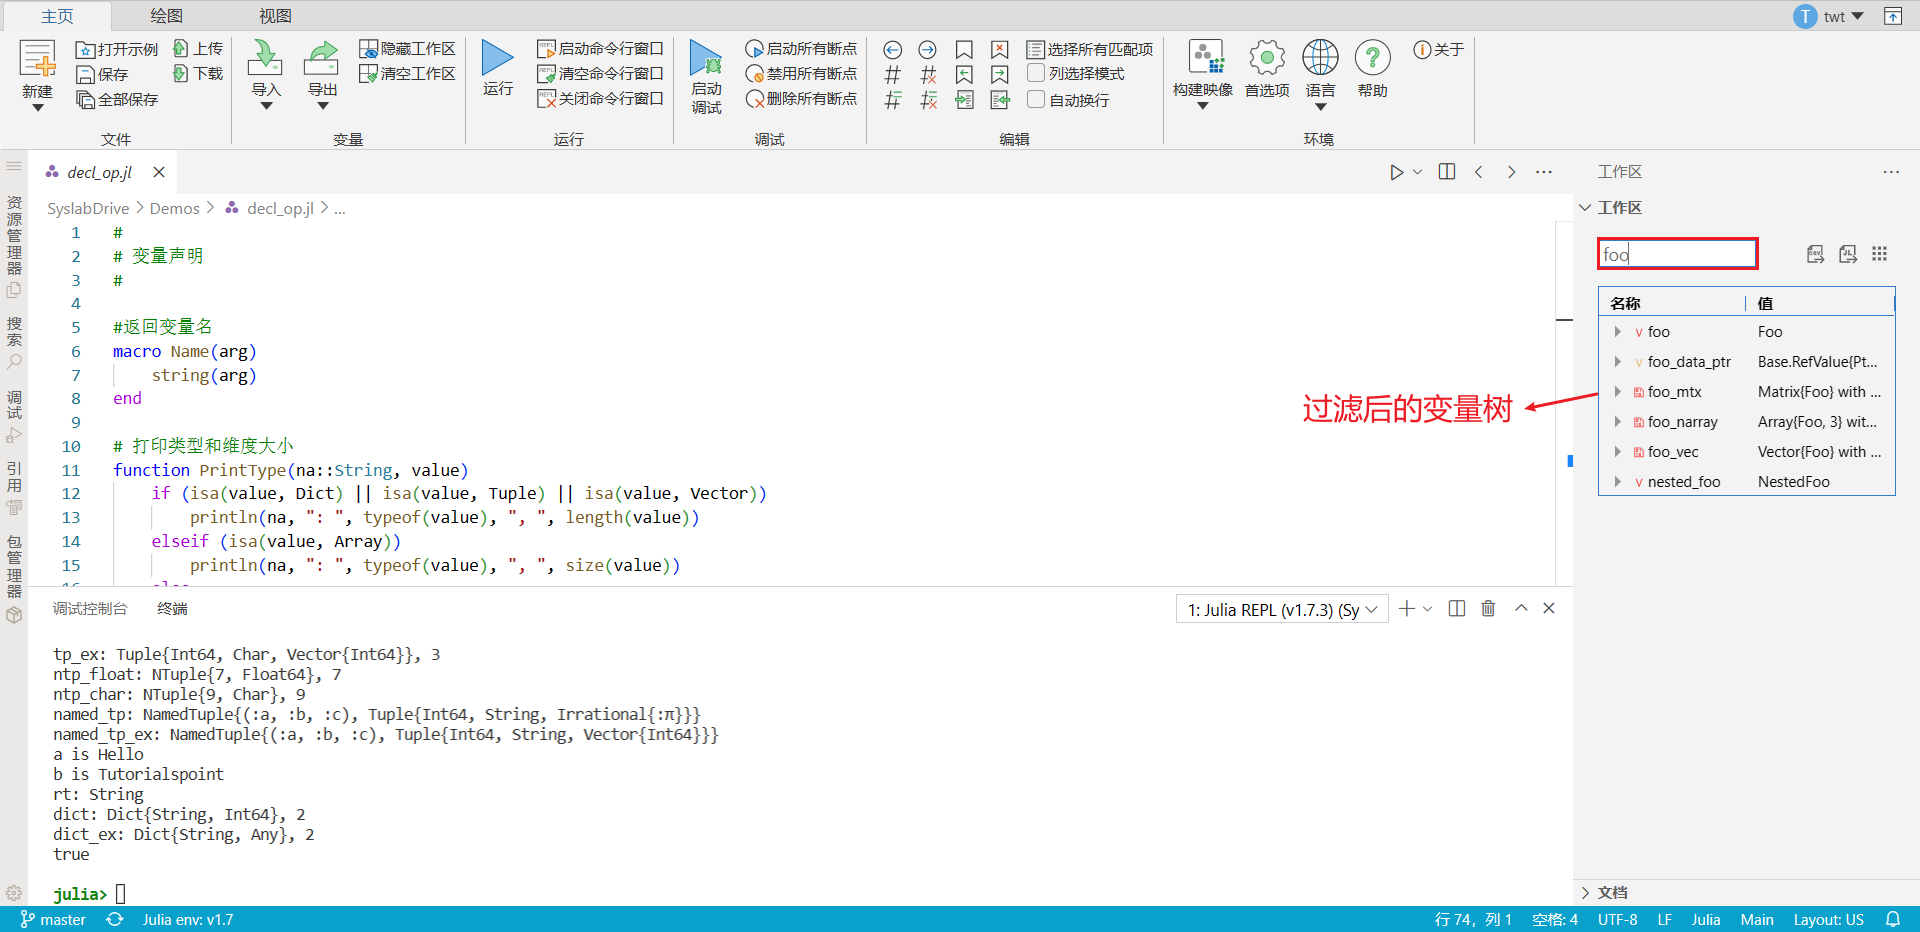This screenshot has height=932, width=1920.
Task: Open the twt user account dropdown
Action: pyautogui.click(x=1829, y=16)
